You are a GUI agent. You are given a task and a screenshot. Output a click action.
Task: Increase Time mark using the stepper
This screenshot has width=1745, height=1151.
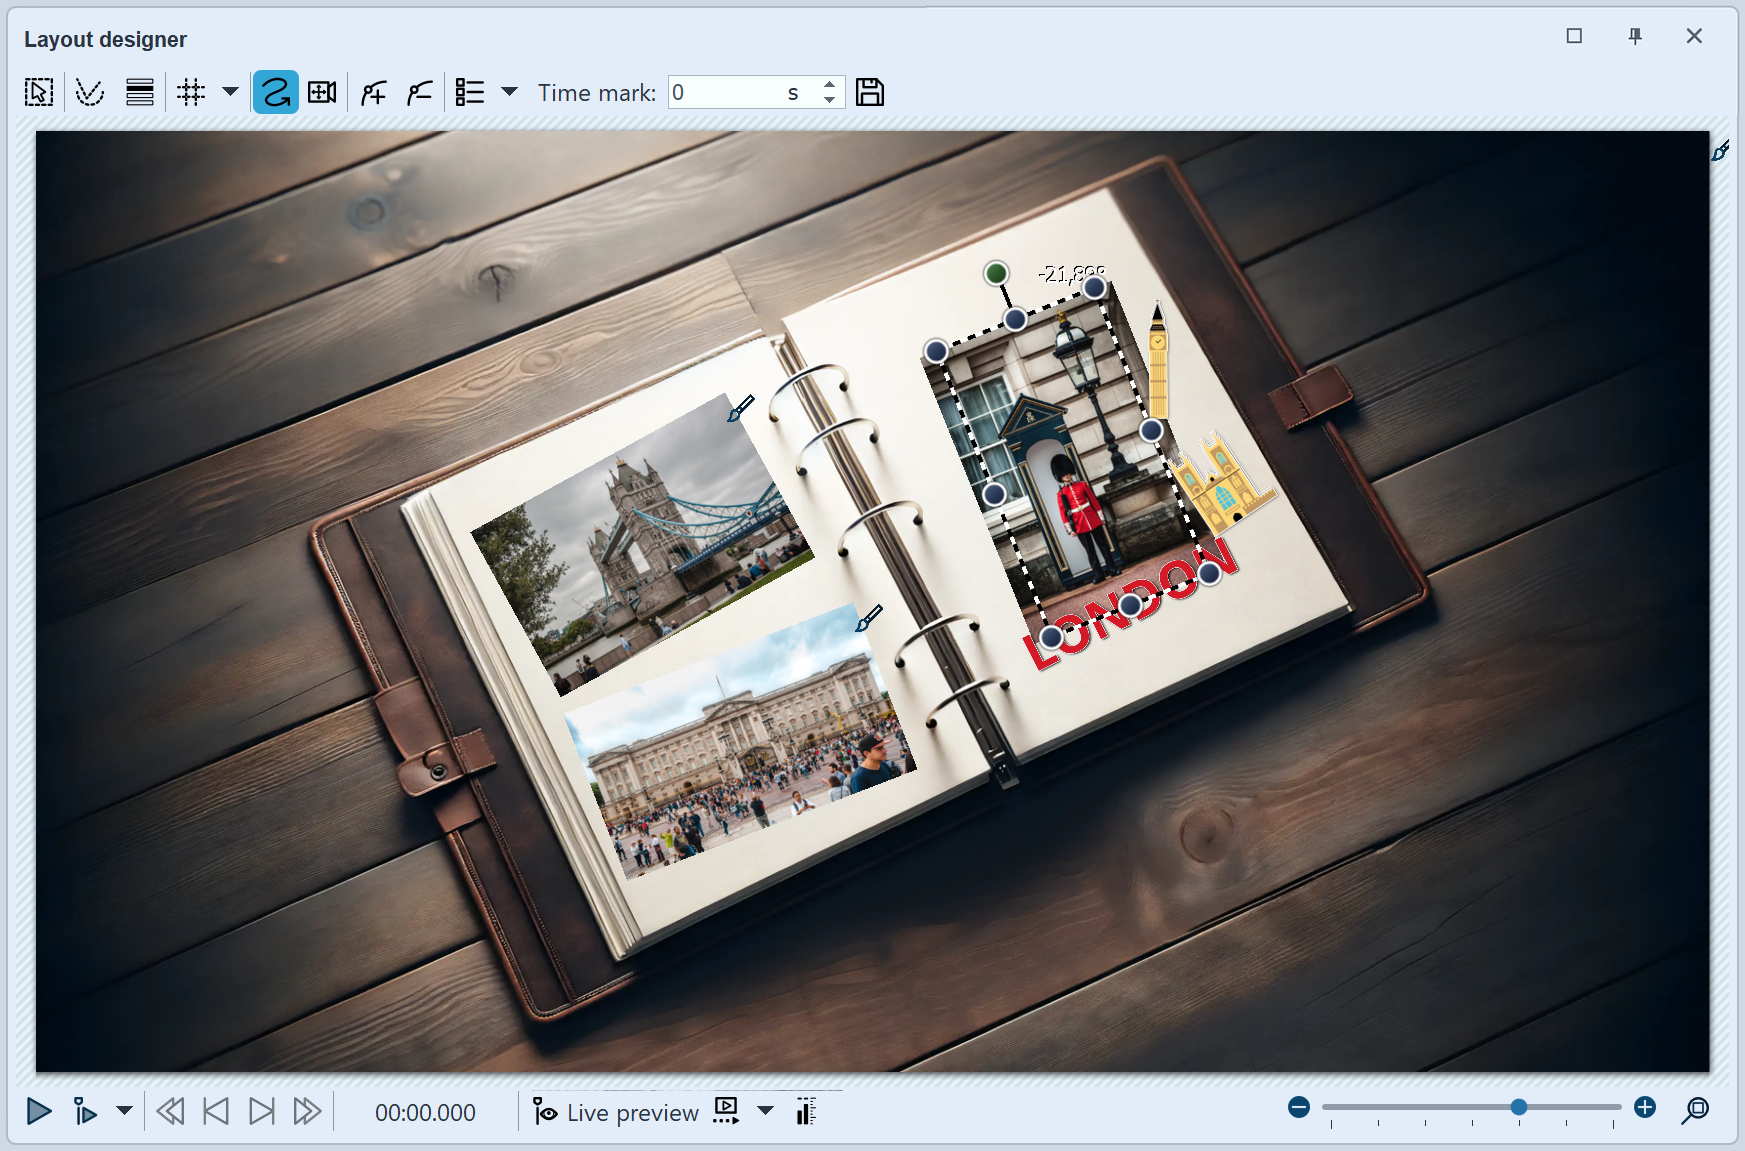(x=829, y=85)
